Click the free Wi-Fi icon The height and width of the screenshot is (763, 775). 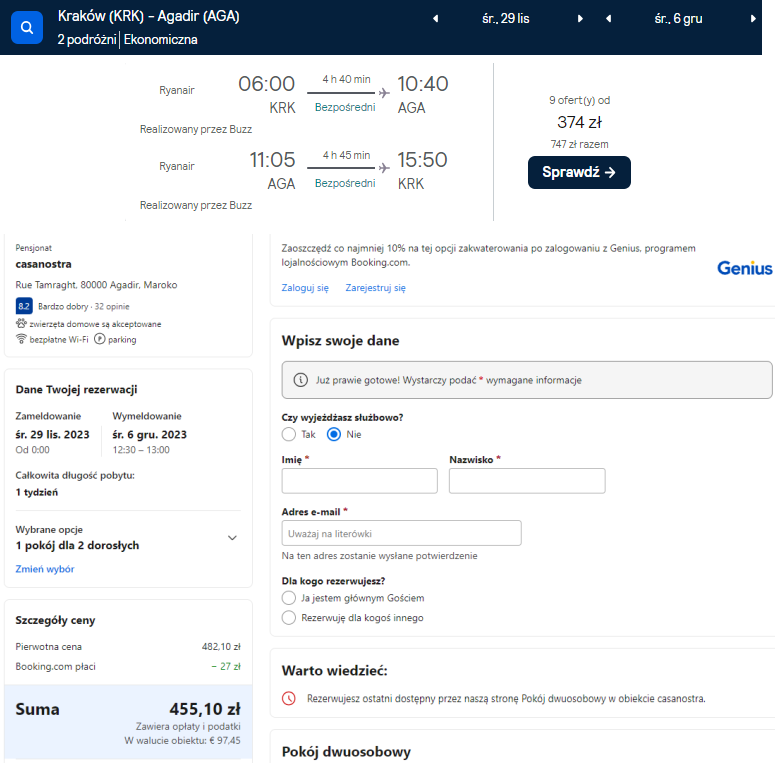[x=21, y=339]
